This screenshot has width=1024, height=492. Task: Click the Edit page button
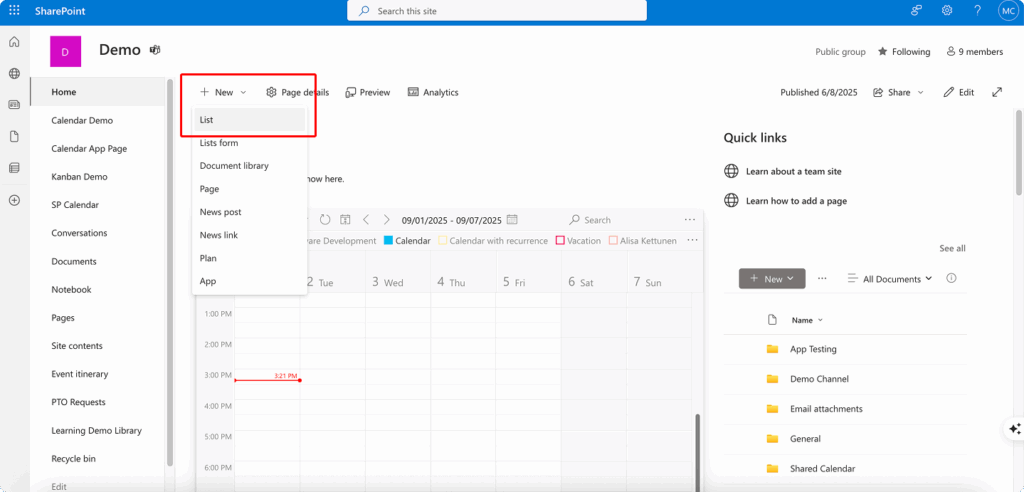(958, 92)
